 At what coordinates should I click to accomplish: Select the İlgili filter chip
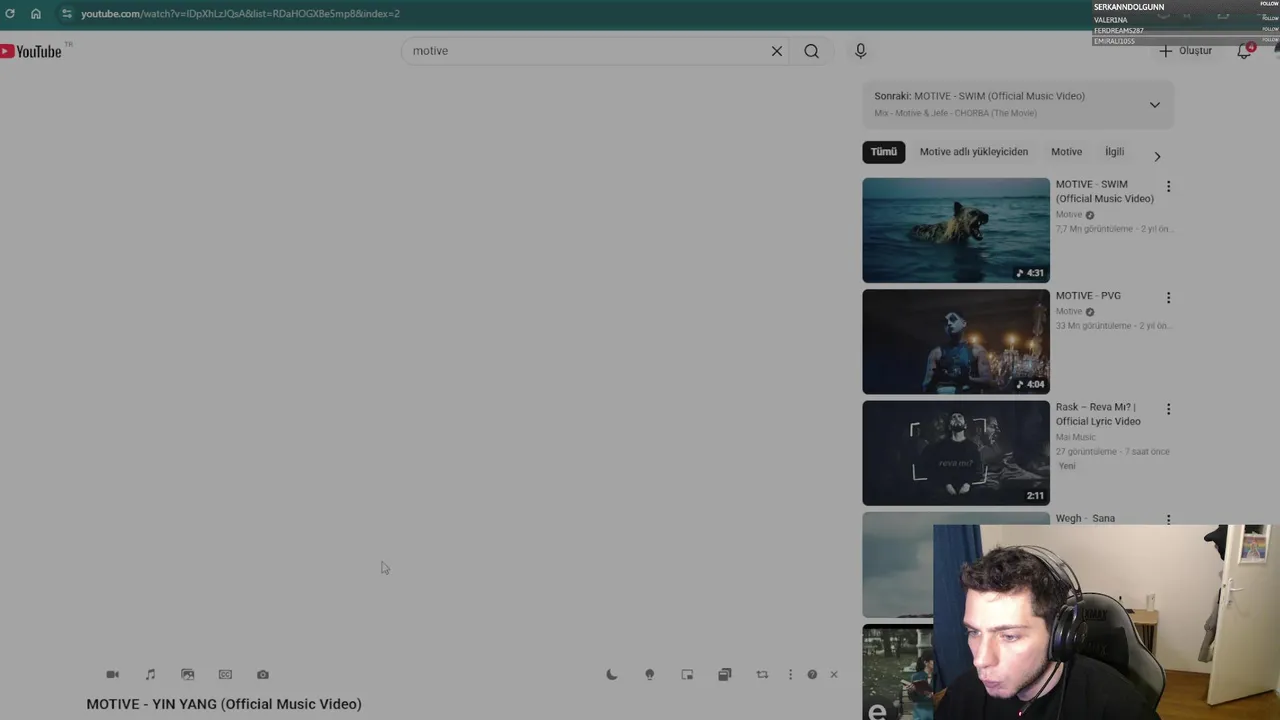point(1115,152)
